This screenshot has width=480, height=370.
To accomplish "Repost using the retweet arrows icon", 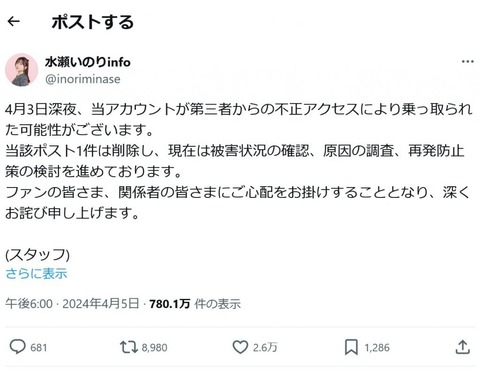I will click(x=128, y=347).
